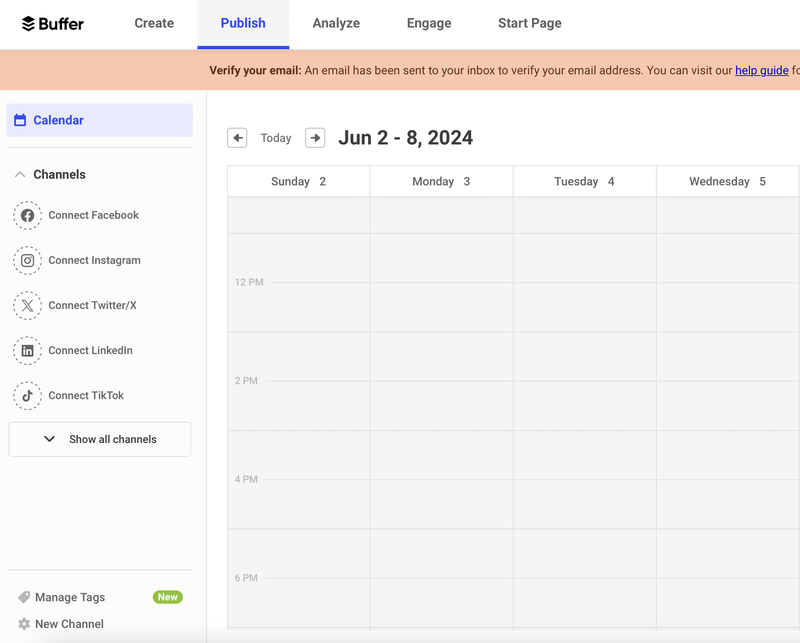
Task: Select Calendar in the sidebar
Action: pos(99,120)
